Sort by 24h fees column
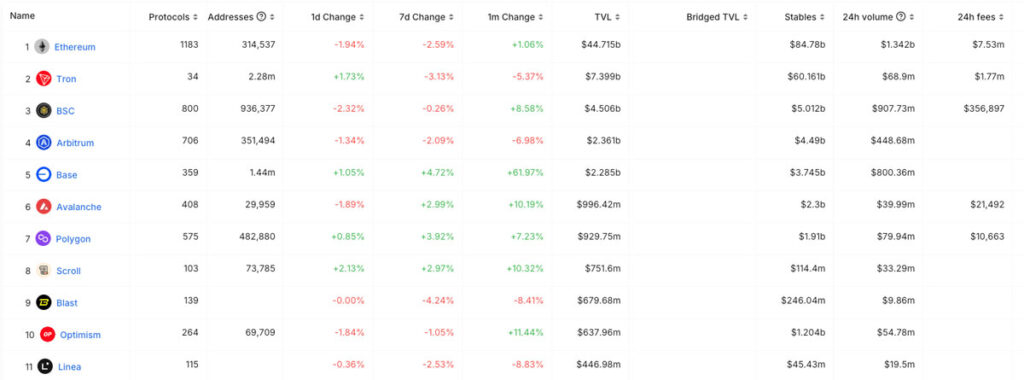Image resolution: width=1024 pixels, height=380 pixels. tap(981, 17)
